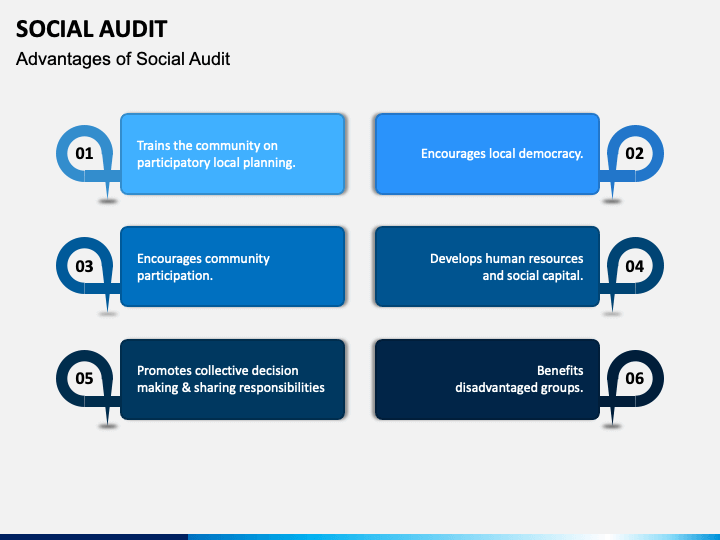Click the 'Advantages of Social Audit' subtitle
720x540 pixels.
(123, 59)
